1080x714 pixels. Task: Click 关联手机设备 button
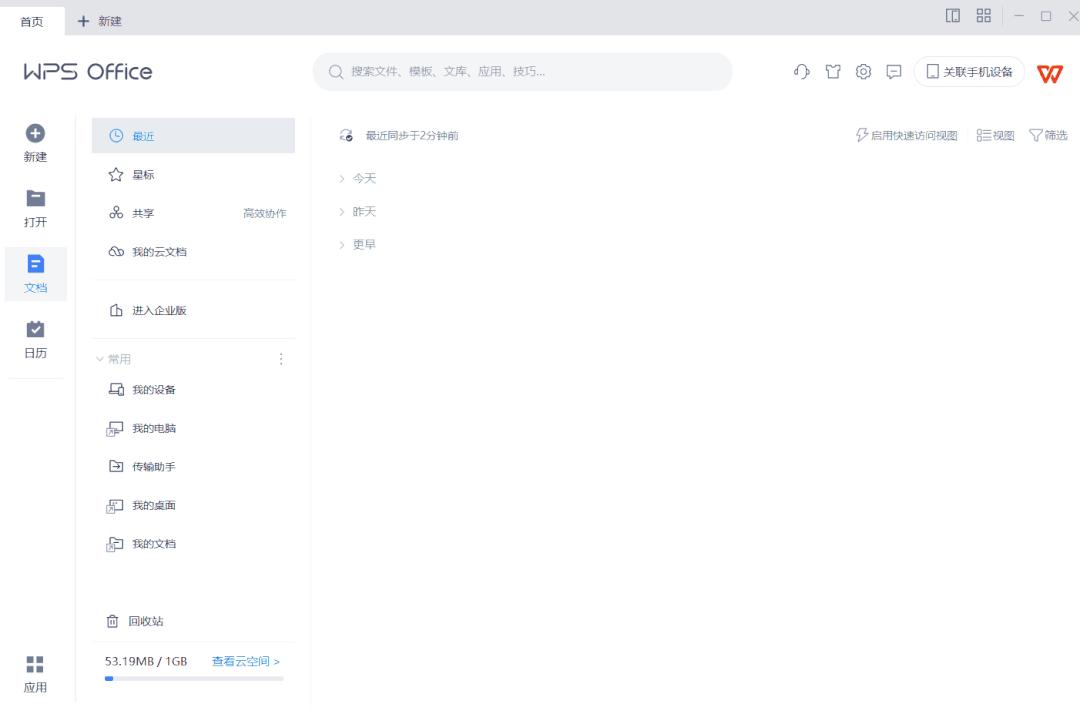[x=969, y=72]
